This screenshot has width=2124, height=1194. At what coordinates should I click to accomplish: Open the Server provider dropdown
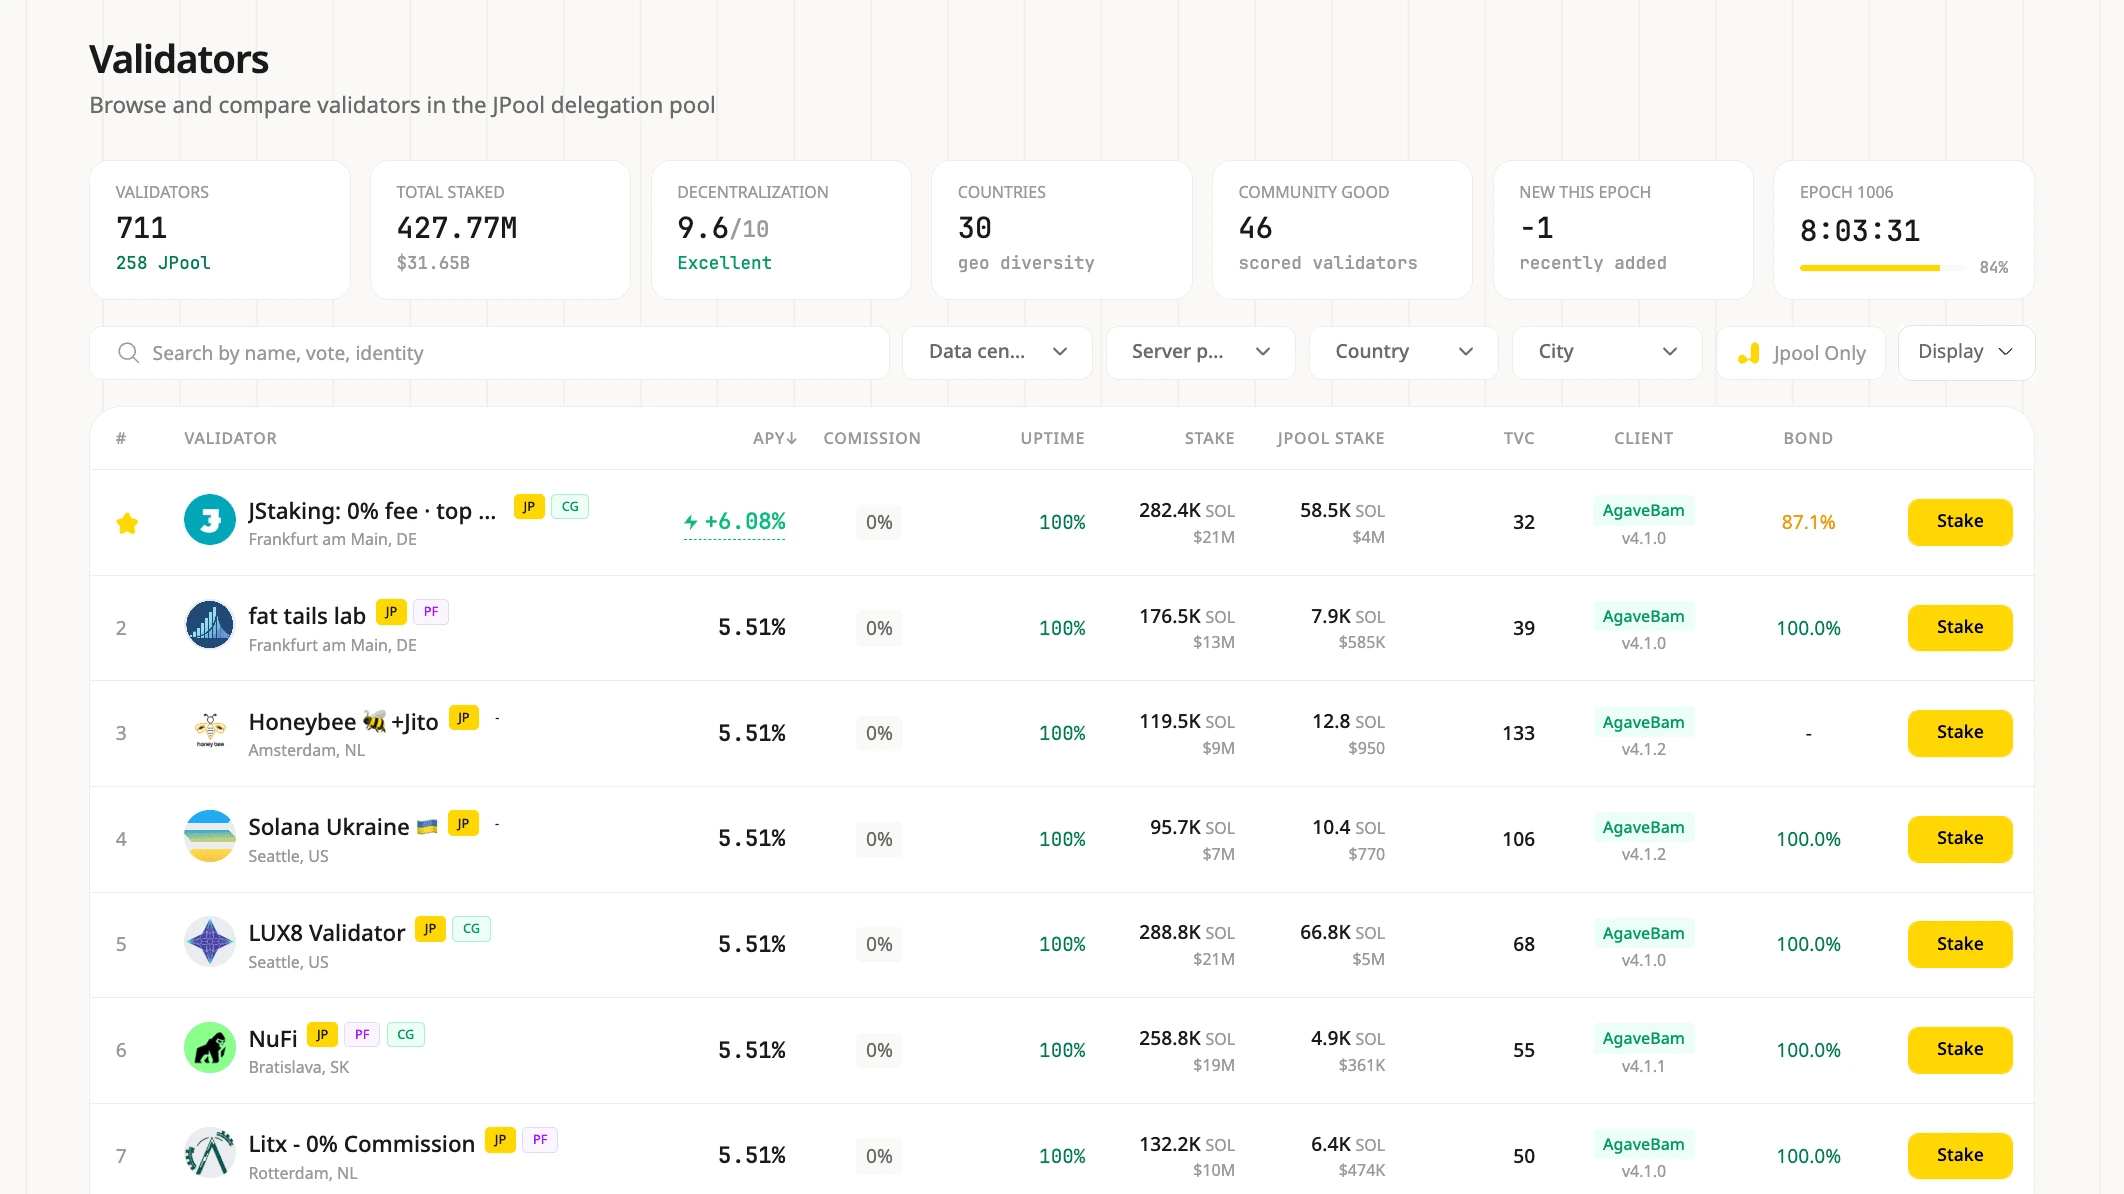click(x=1200, y=352)
